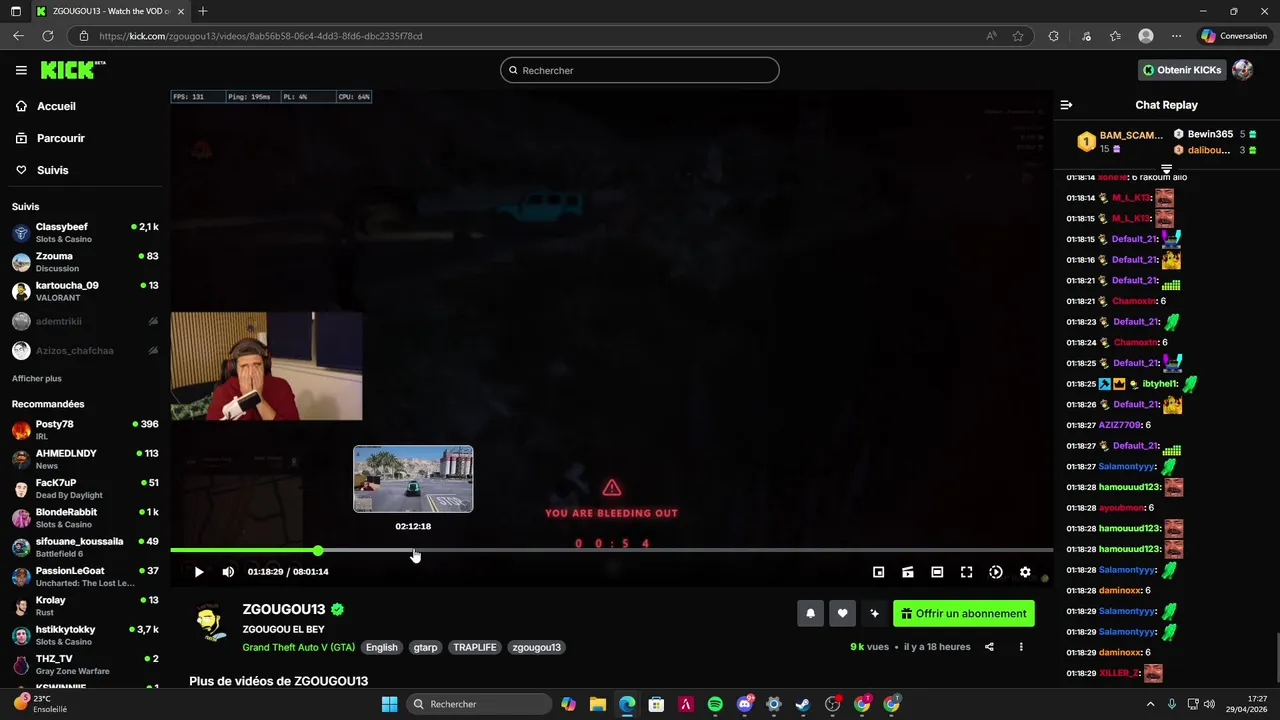Collapse the Chat Replay panel

1066,105
